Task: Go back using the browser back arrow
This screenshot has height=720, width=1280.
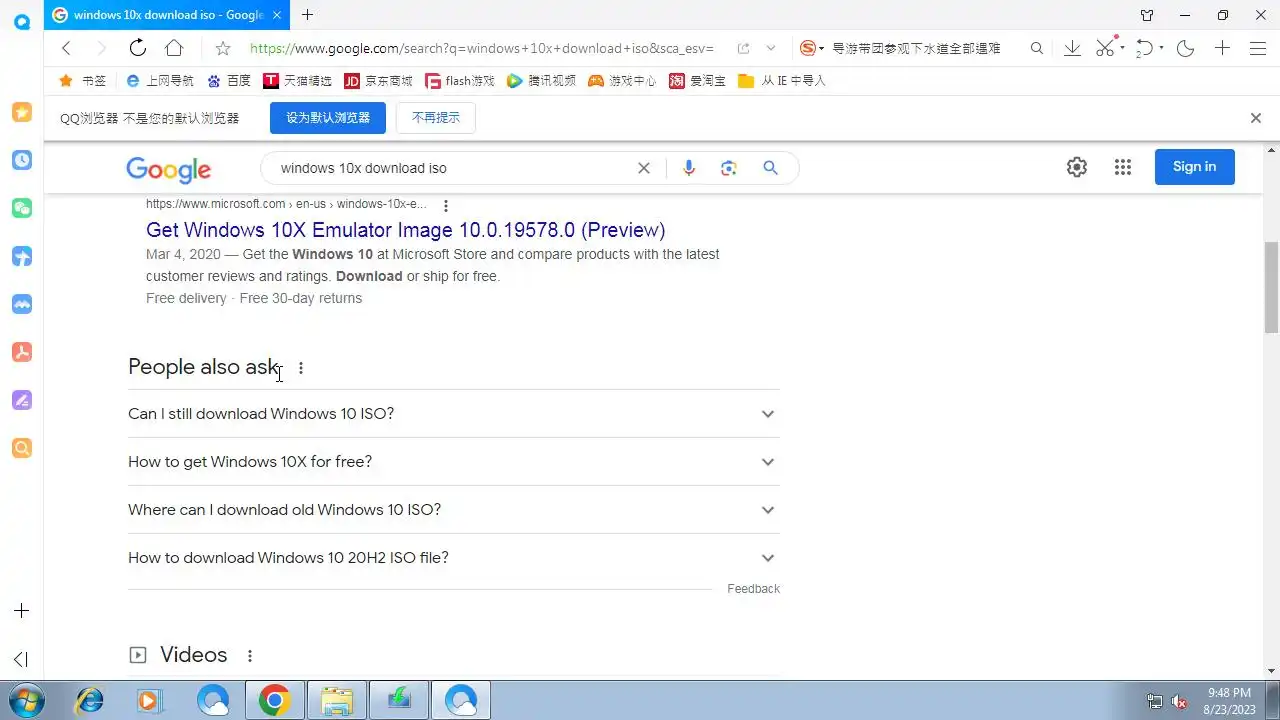Action: [x=66, y=48]
